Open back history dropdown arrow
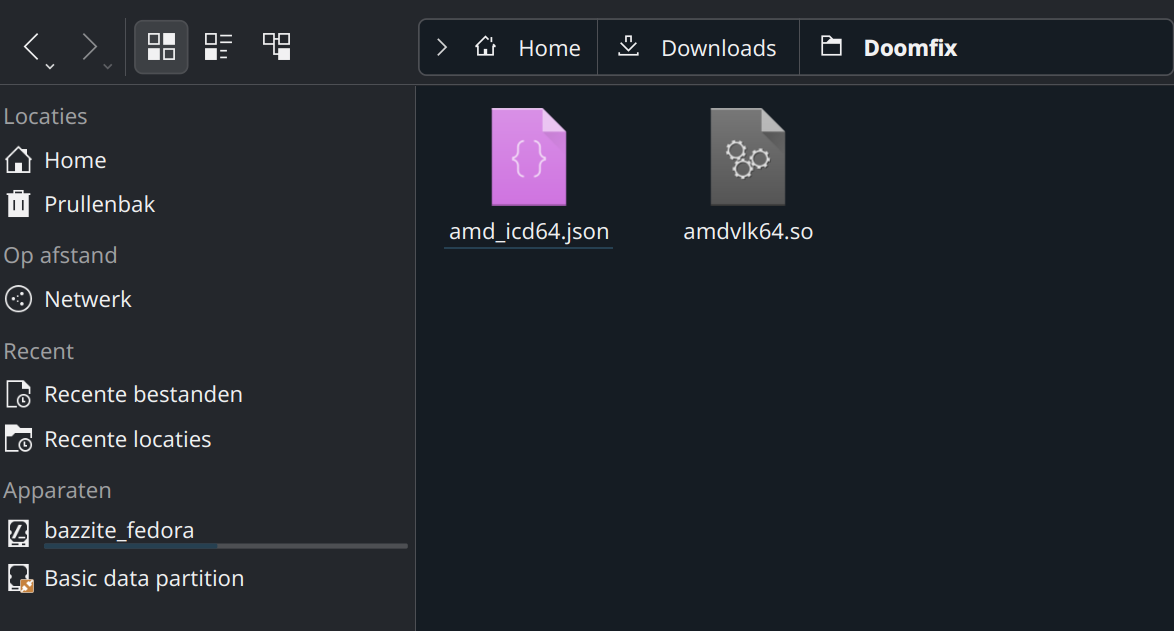This screenshot has width=1174, height=631. [50, 67]
